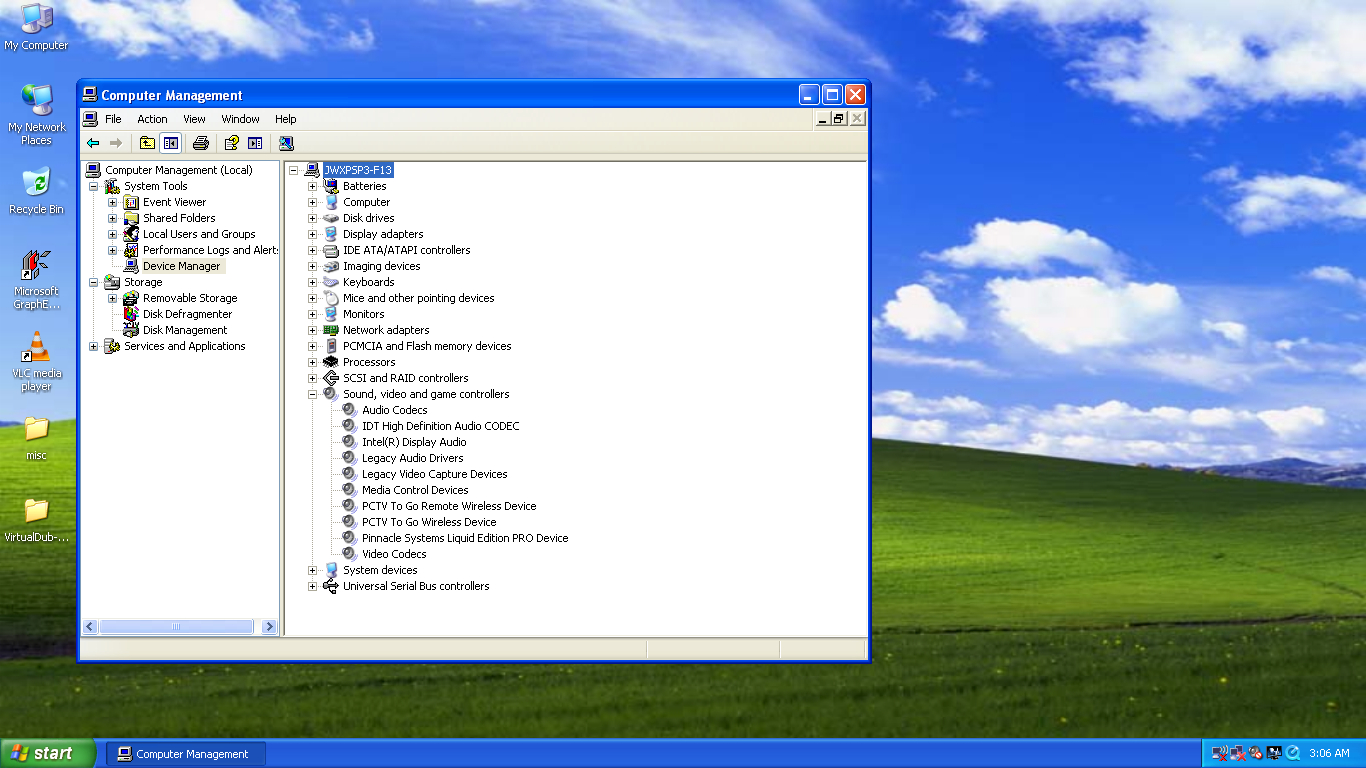This screenshot has height=768, width=1366.
Task: Click the left pane scroll right arrow
Action: coord(269,627)
